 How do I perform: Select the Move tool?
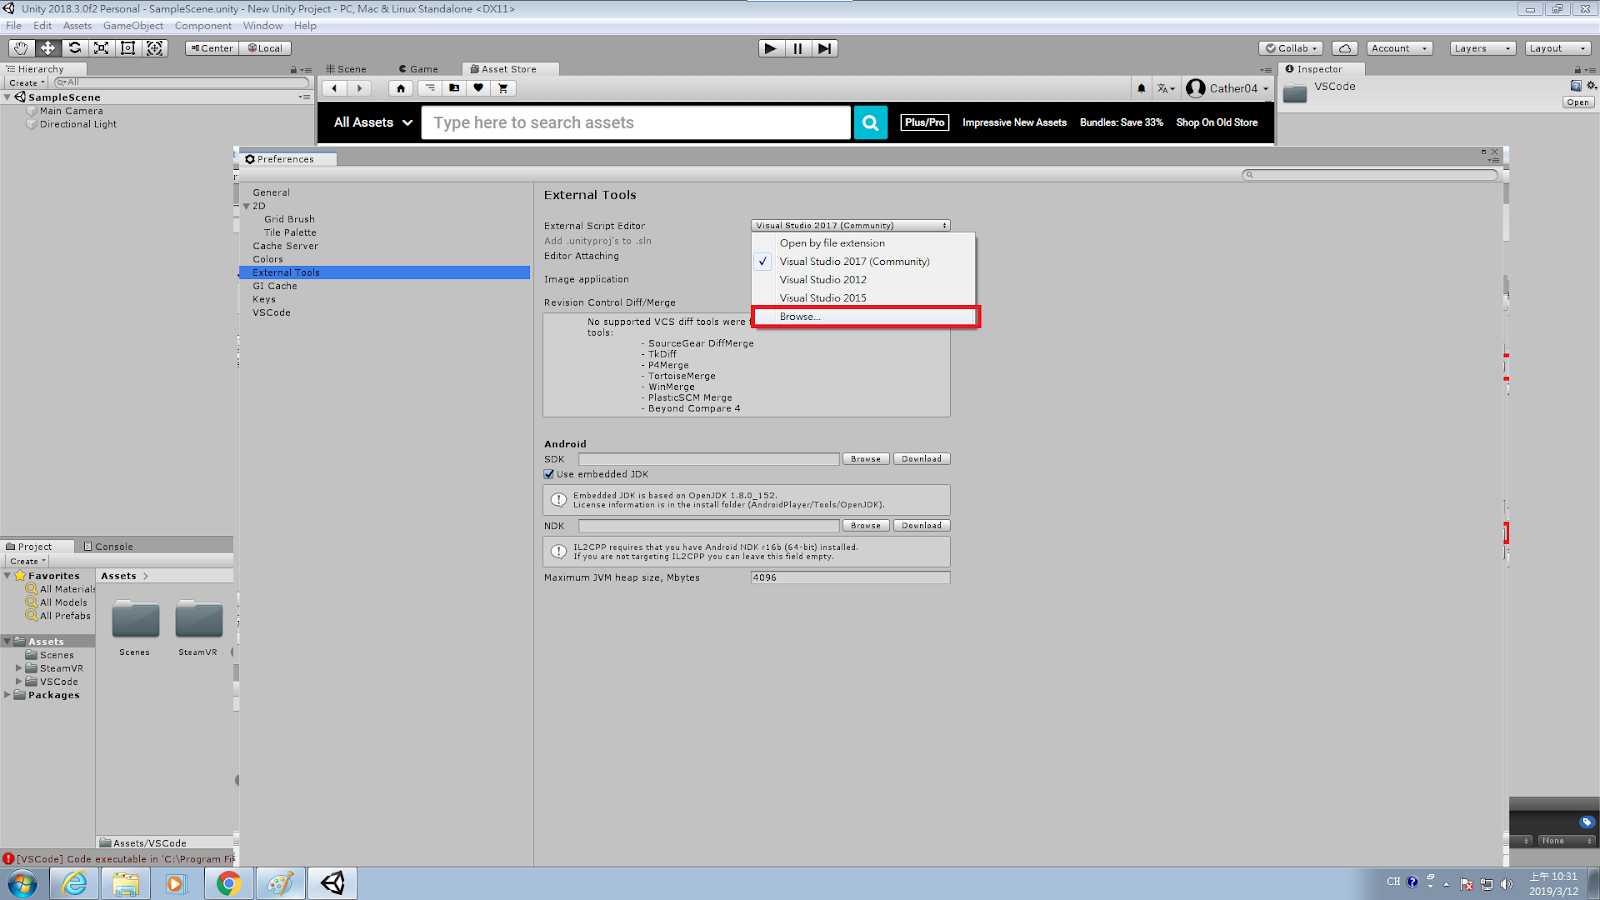(x=48, y=48)
